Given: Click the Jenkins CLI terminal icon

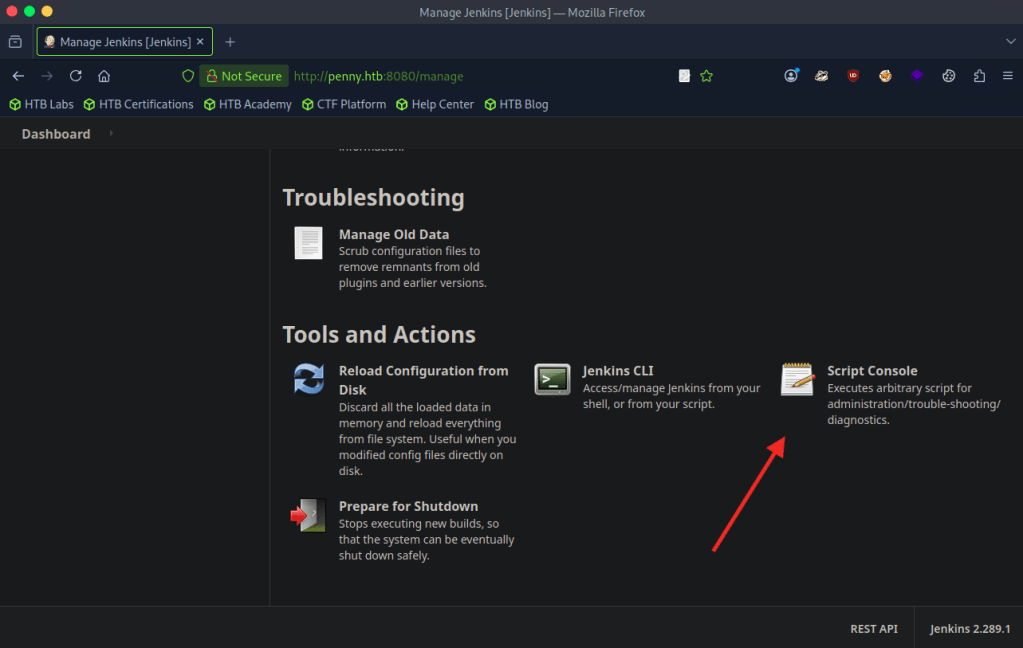Looking at the screenshot, I should point(552,380).
